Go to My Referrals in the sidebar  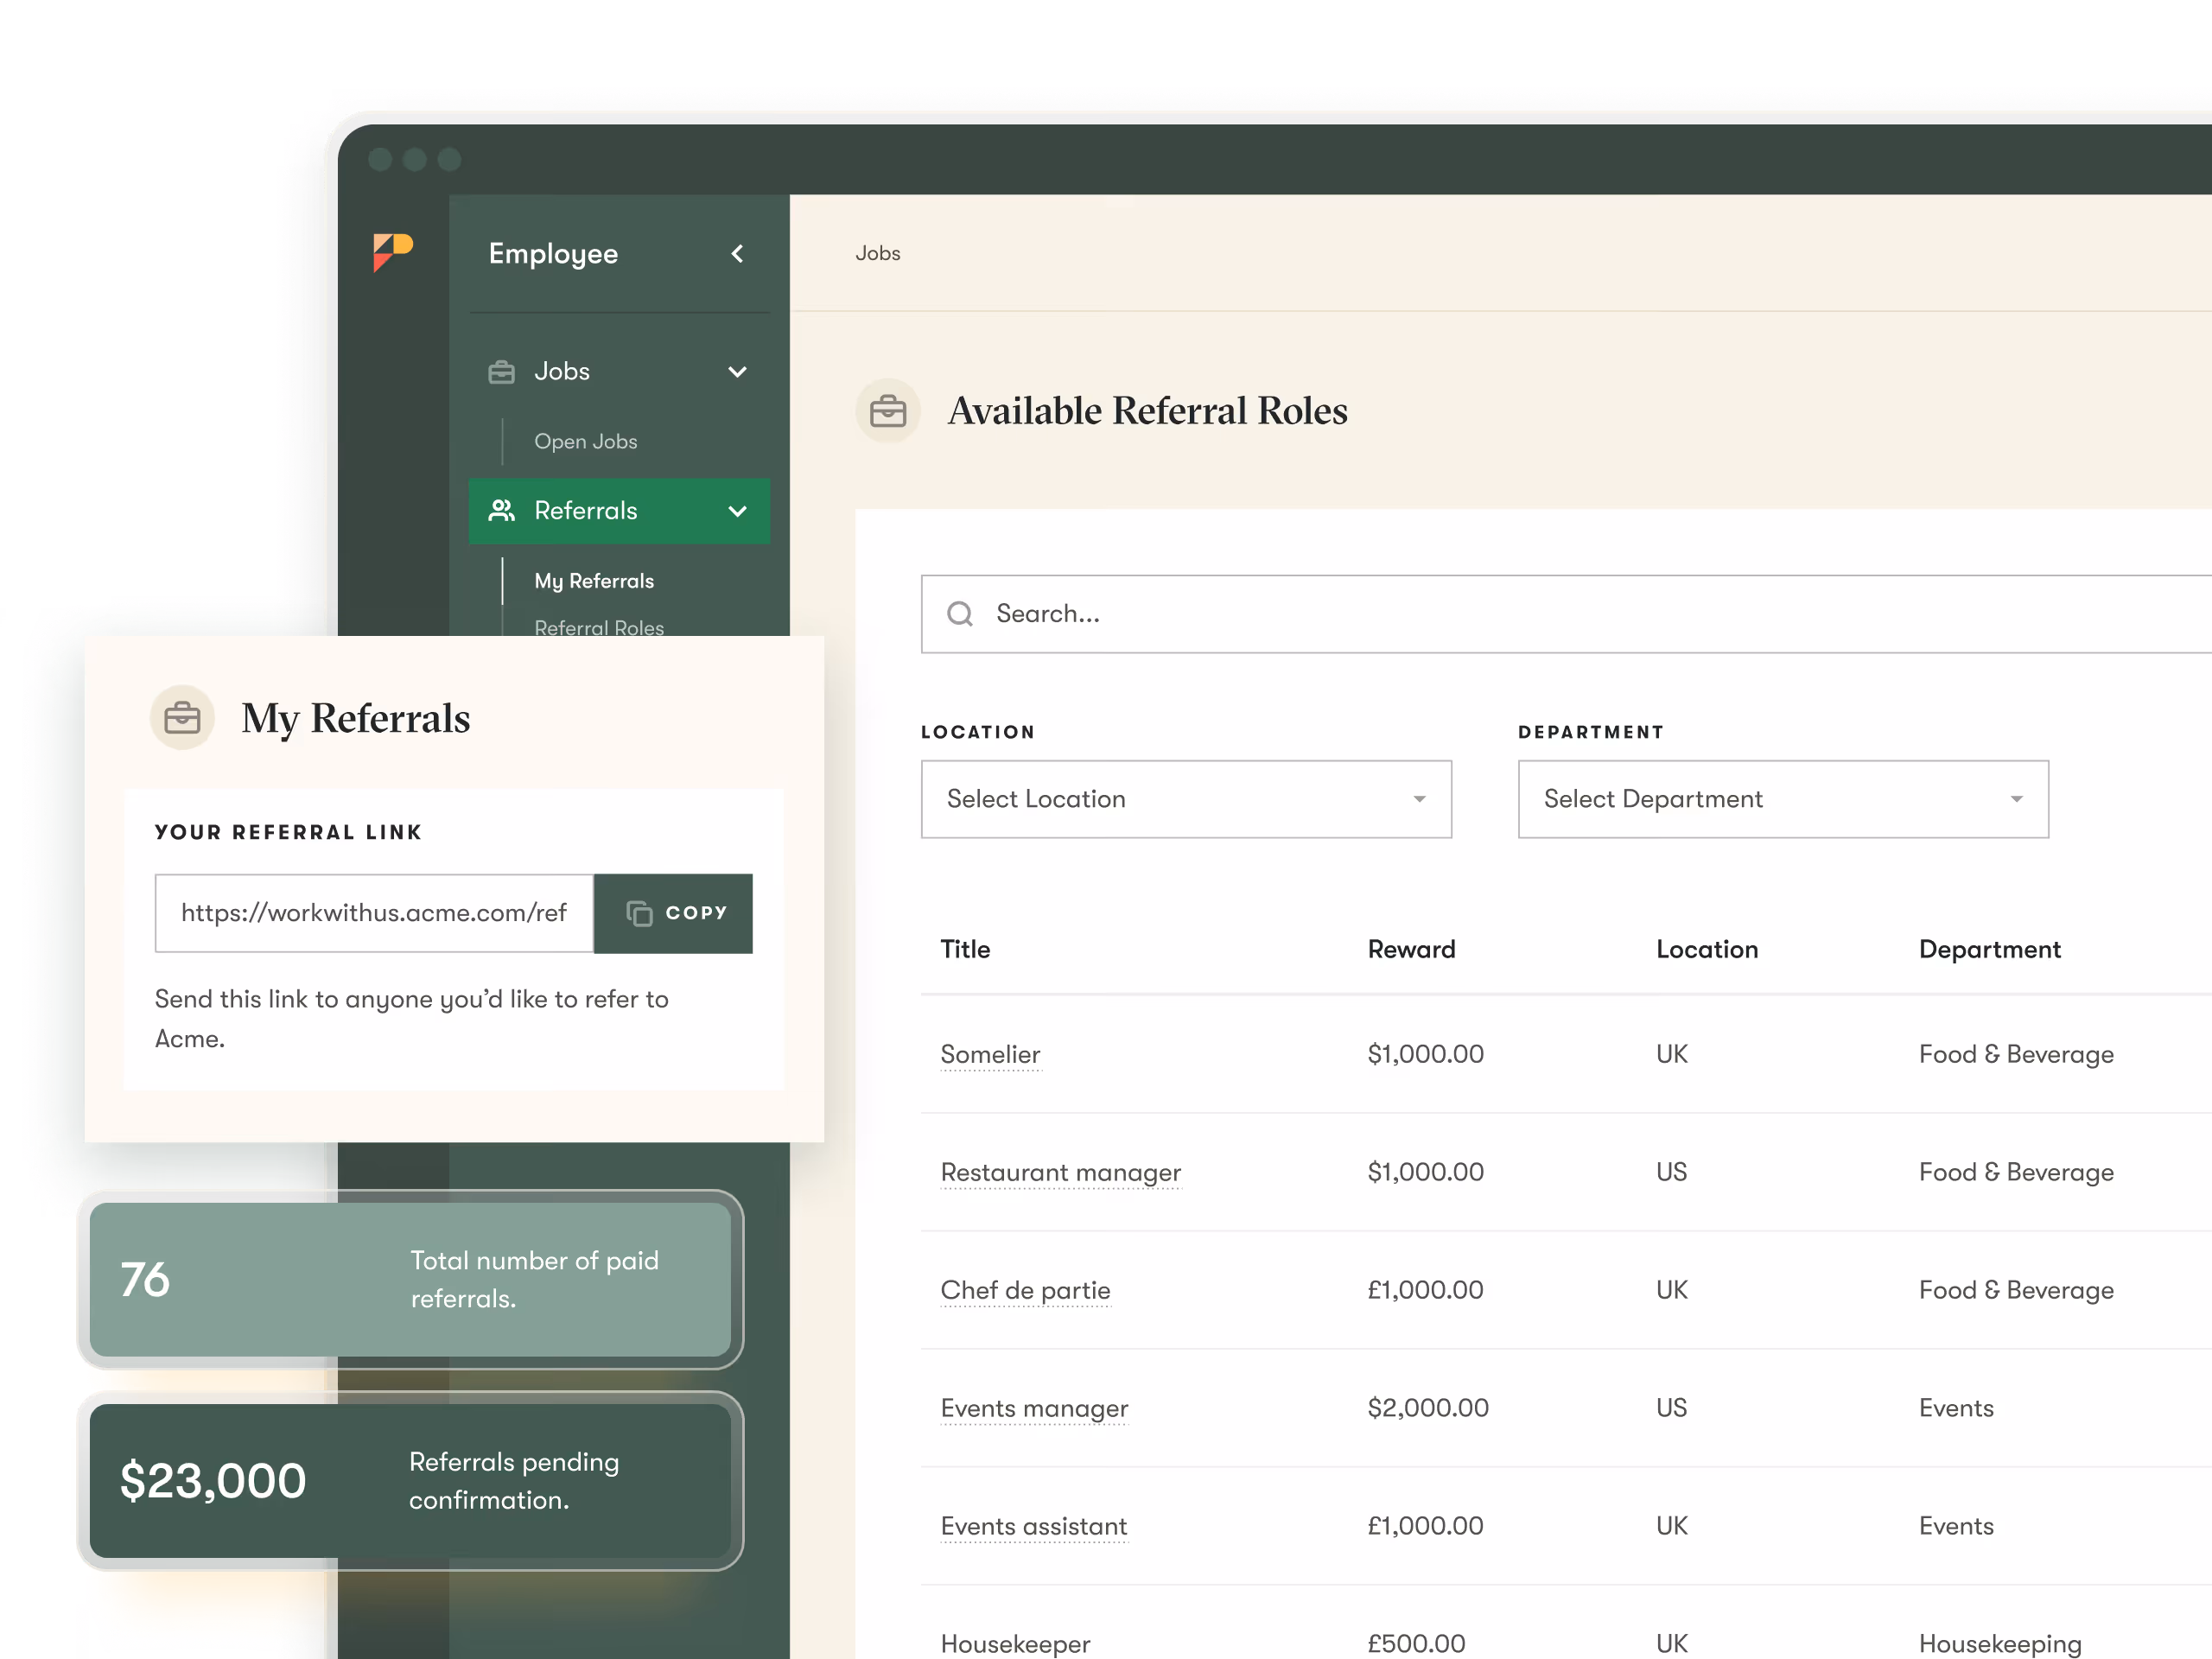[594, 581]
